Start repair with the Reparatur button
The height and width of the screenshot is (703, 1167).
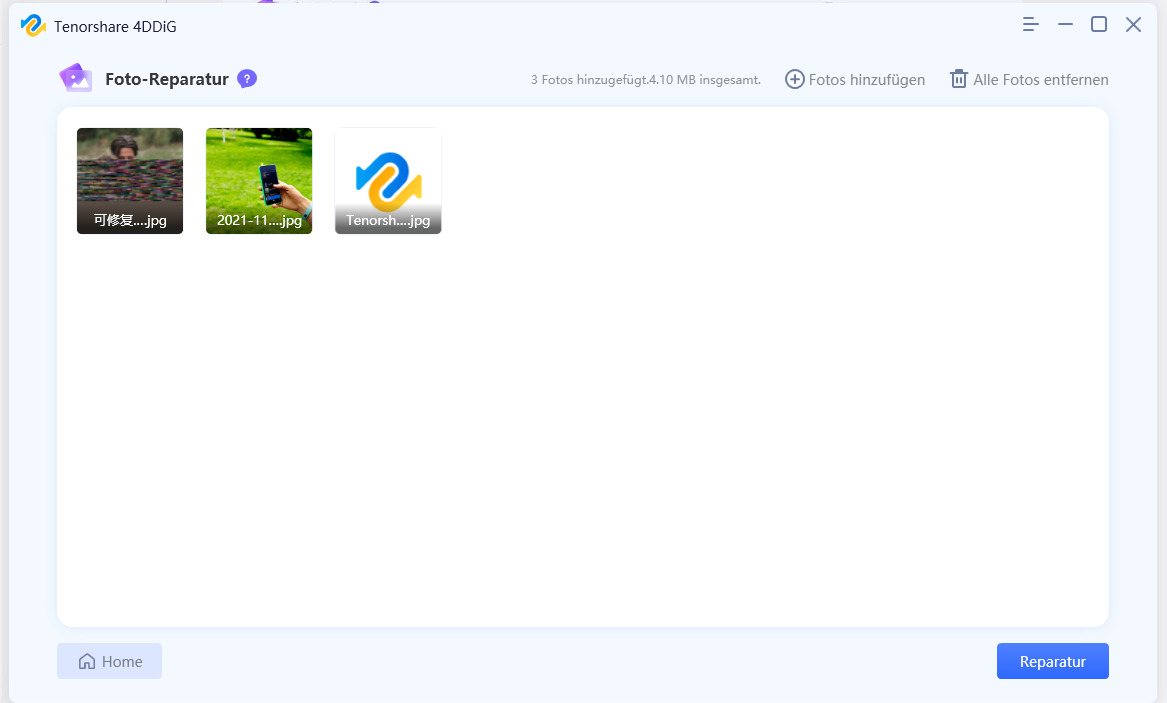[1052, 661]
